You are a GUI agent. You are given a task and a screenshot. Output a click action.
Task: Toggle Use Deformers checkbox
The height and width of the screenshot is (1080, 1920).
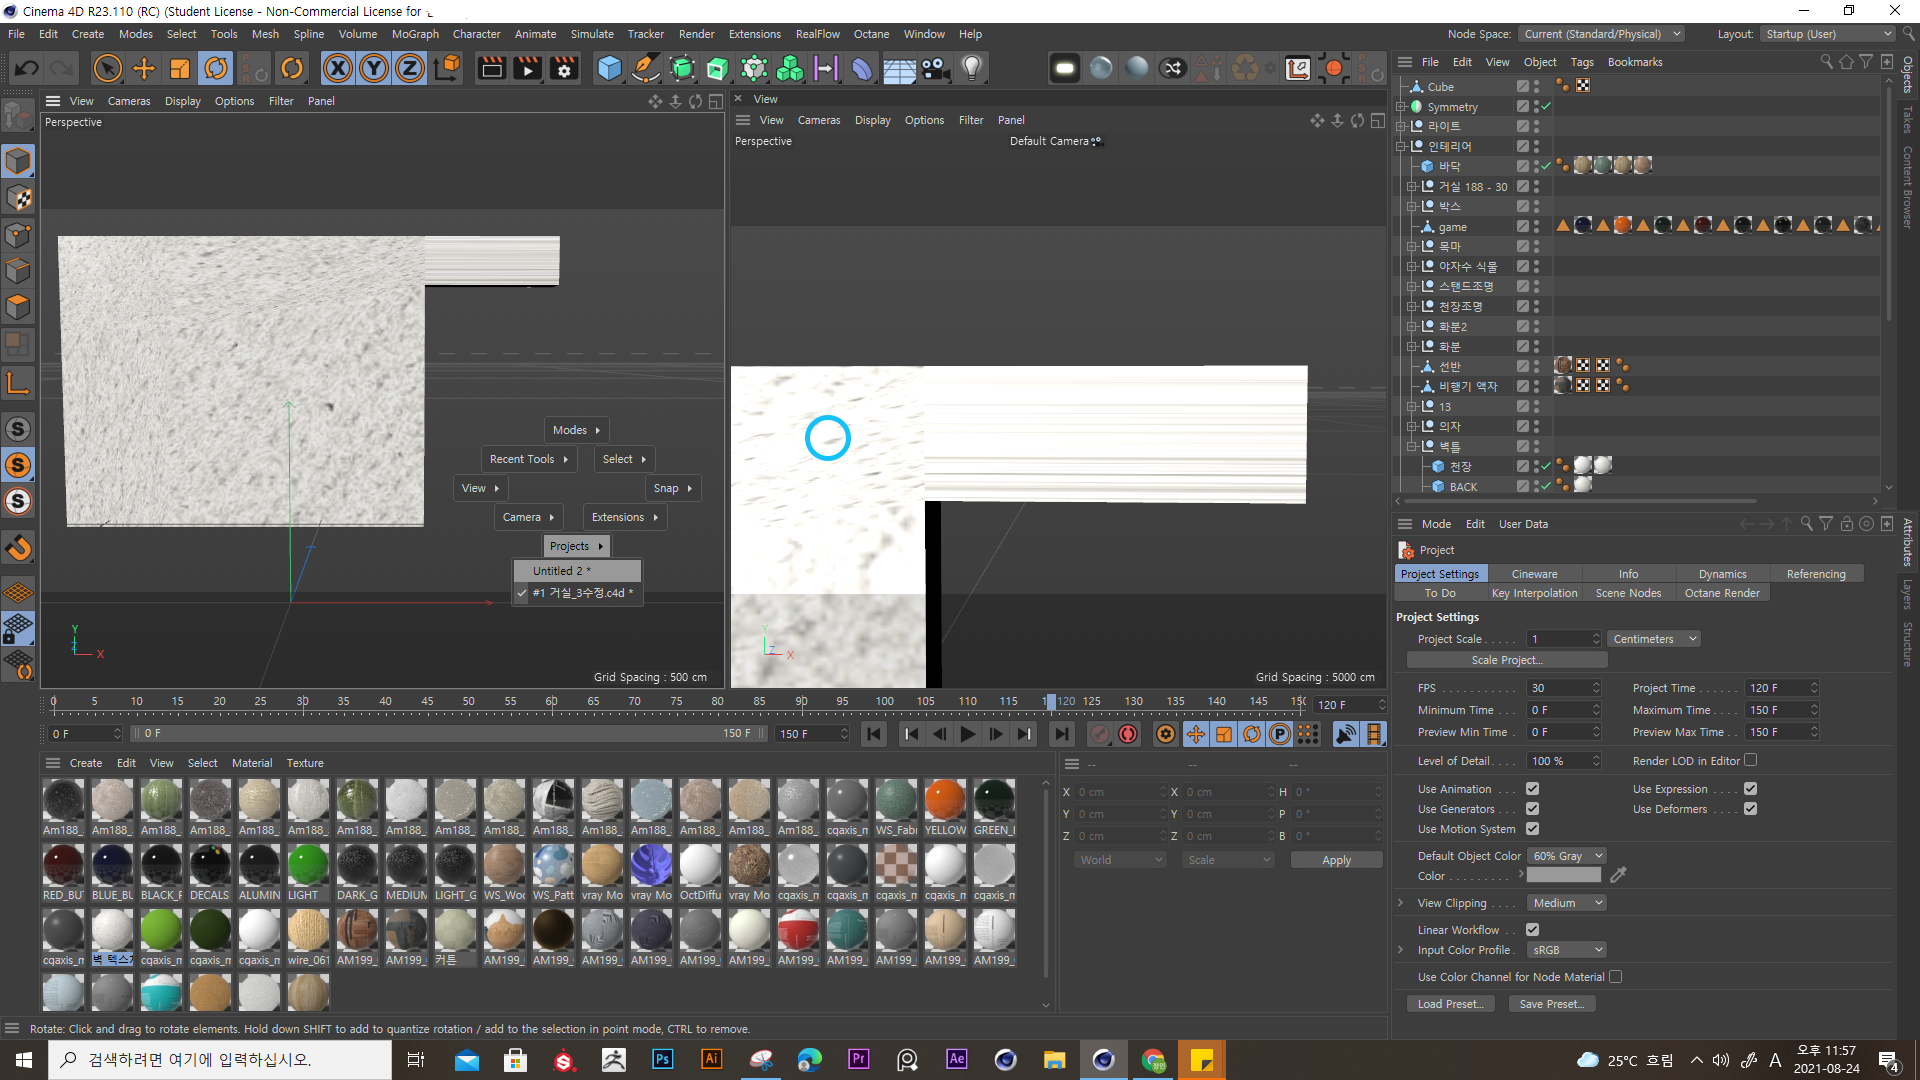pyautogui.click(x=1750, y=809)
